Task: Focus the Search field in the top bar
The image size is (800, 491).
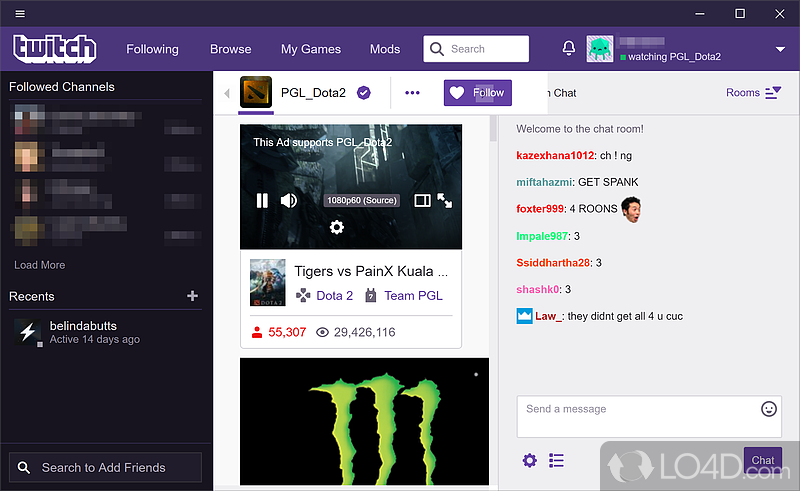Action: [476, 49]
